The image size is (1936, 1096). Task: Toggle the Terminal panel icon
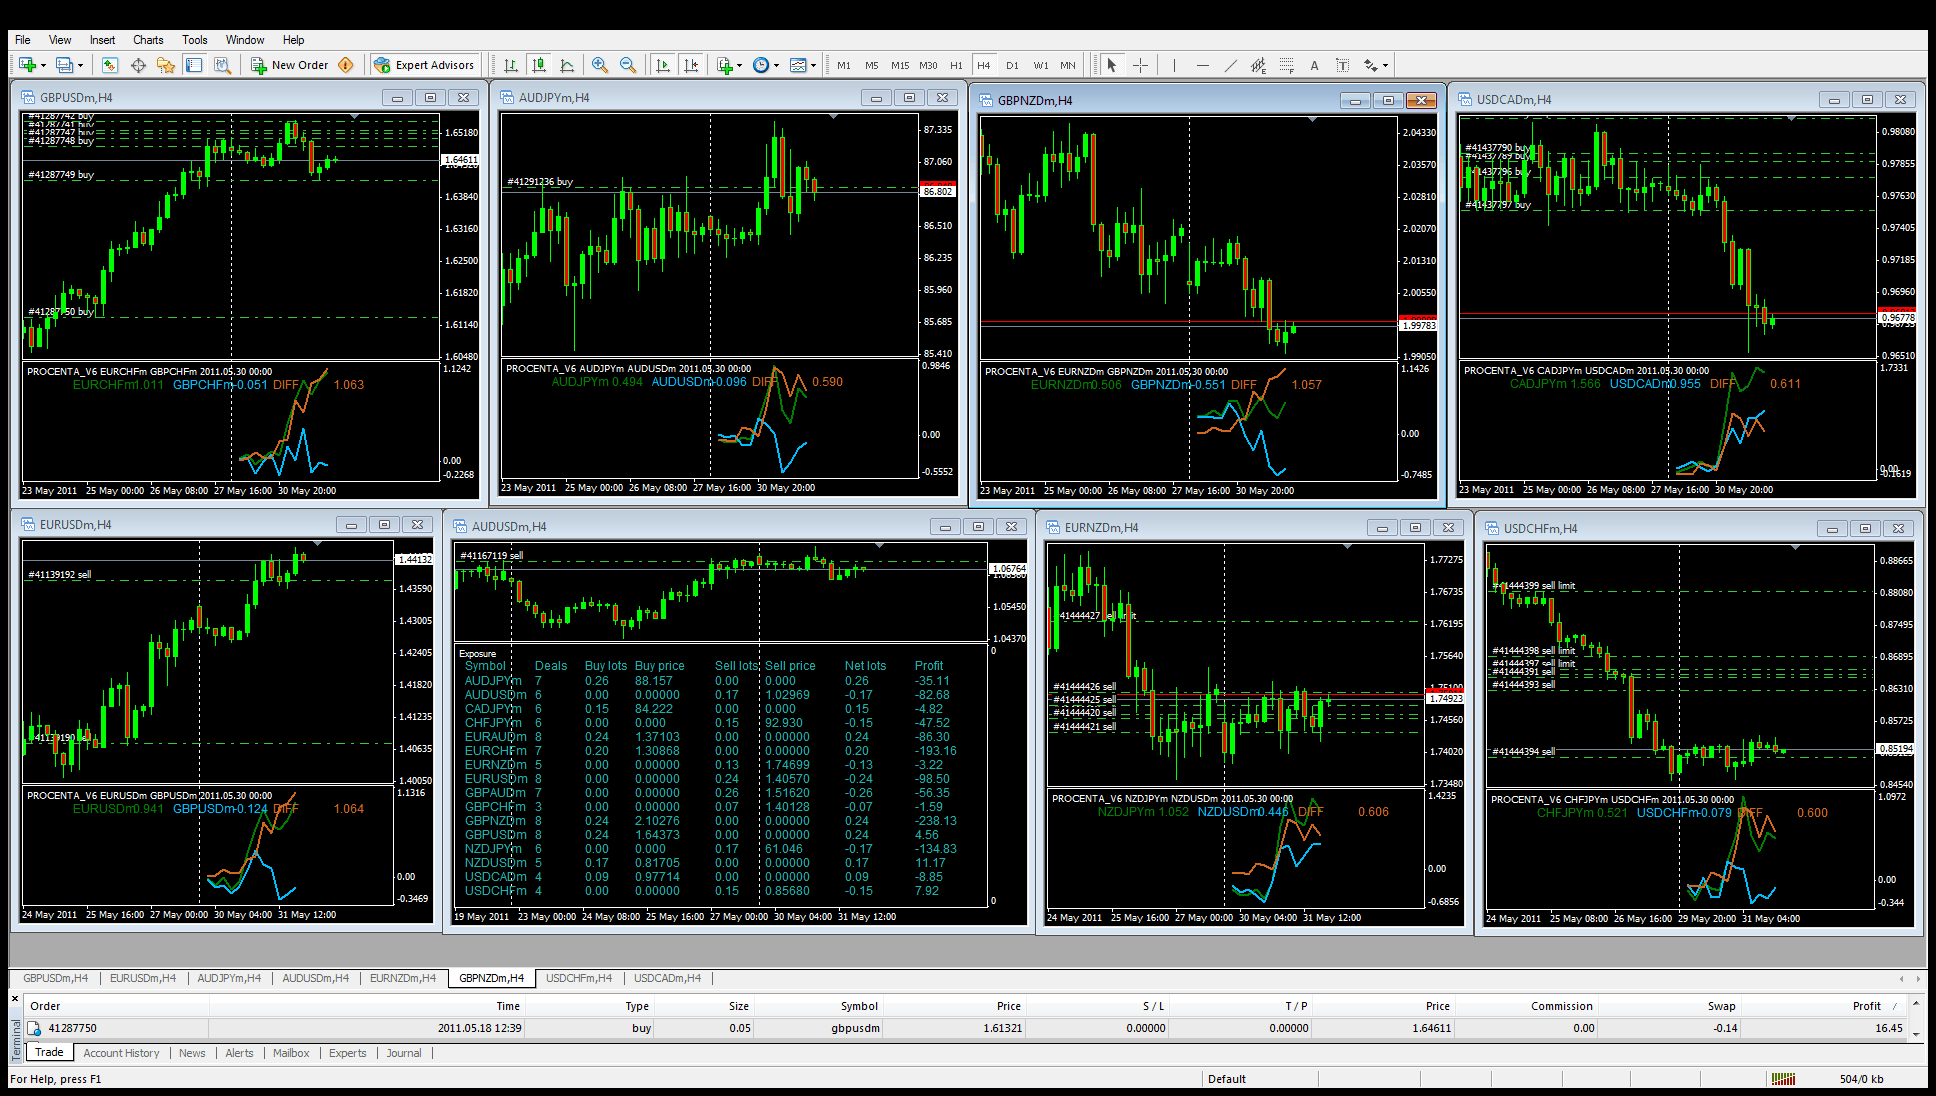(x=194, y=65)
